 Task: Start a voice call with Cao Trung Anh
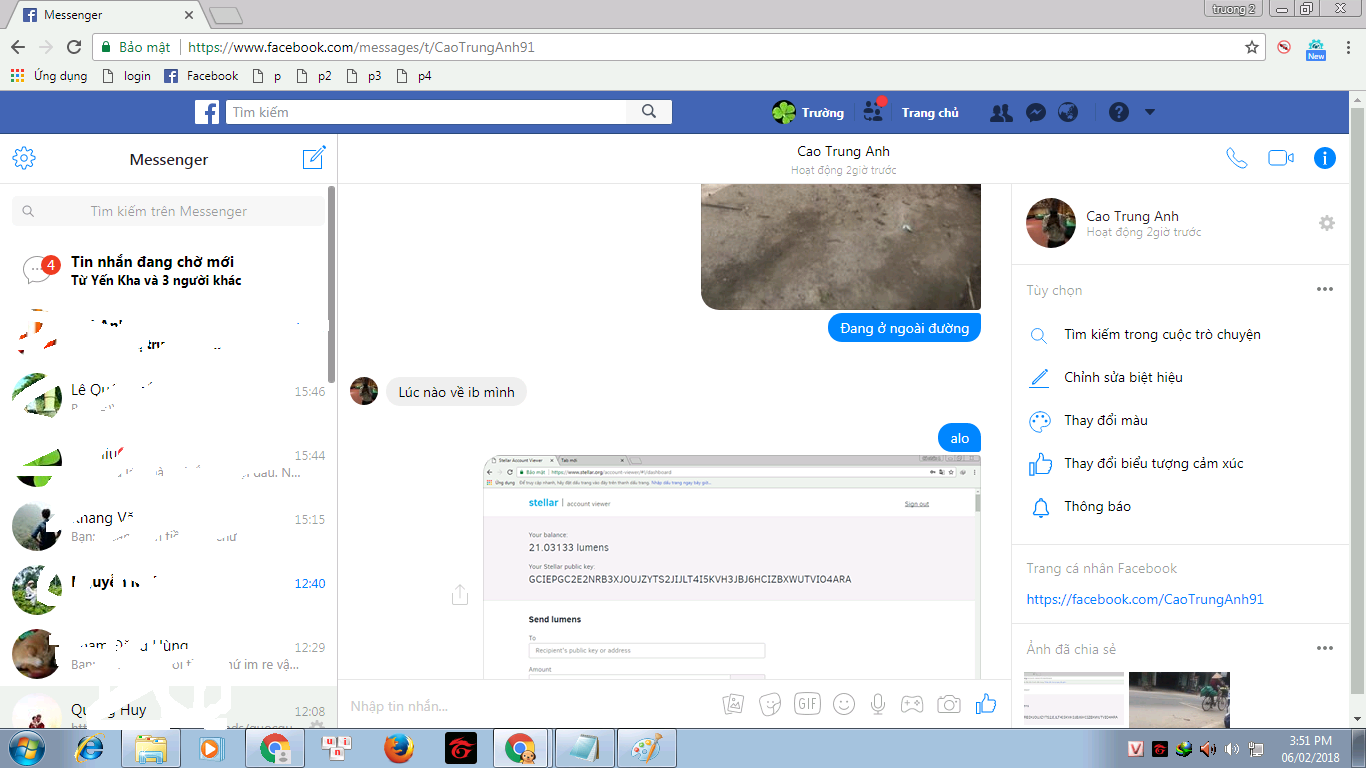click(1237, 158)
